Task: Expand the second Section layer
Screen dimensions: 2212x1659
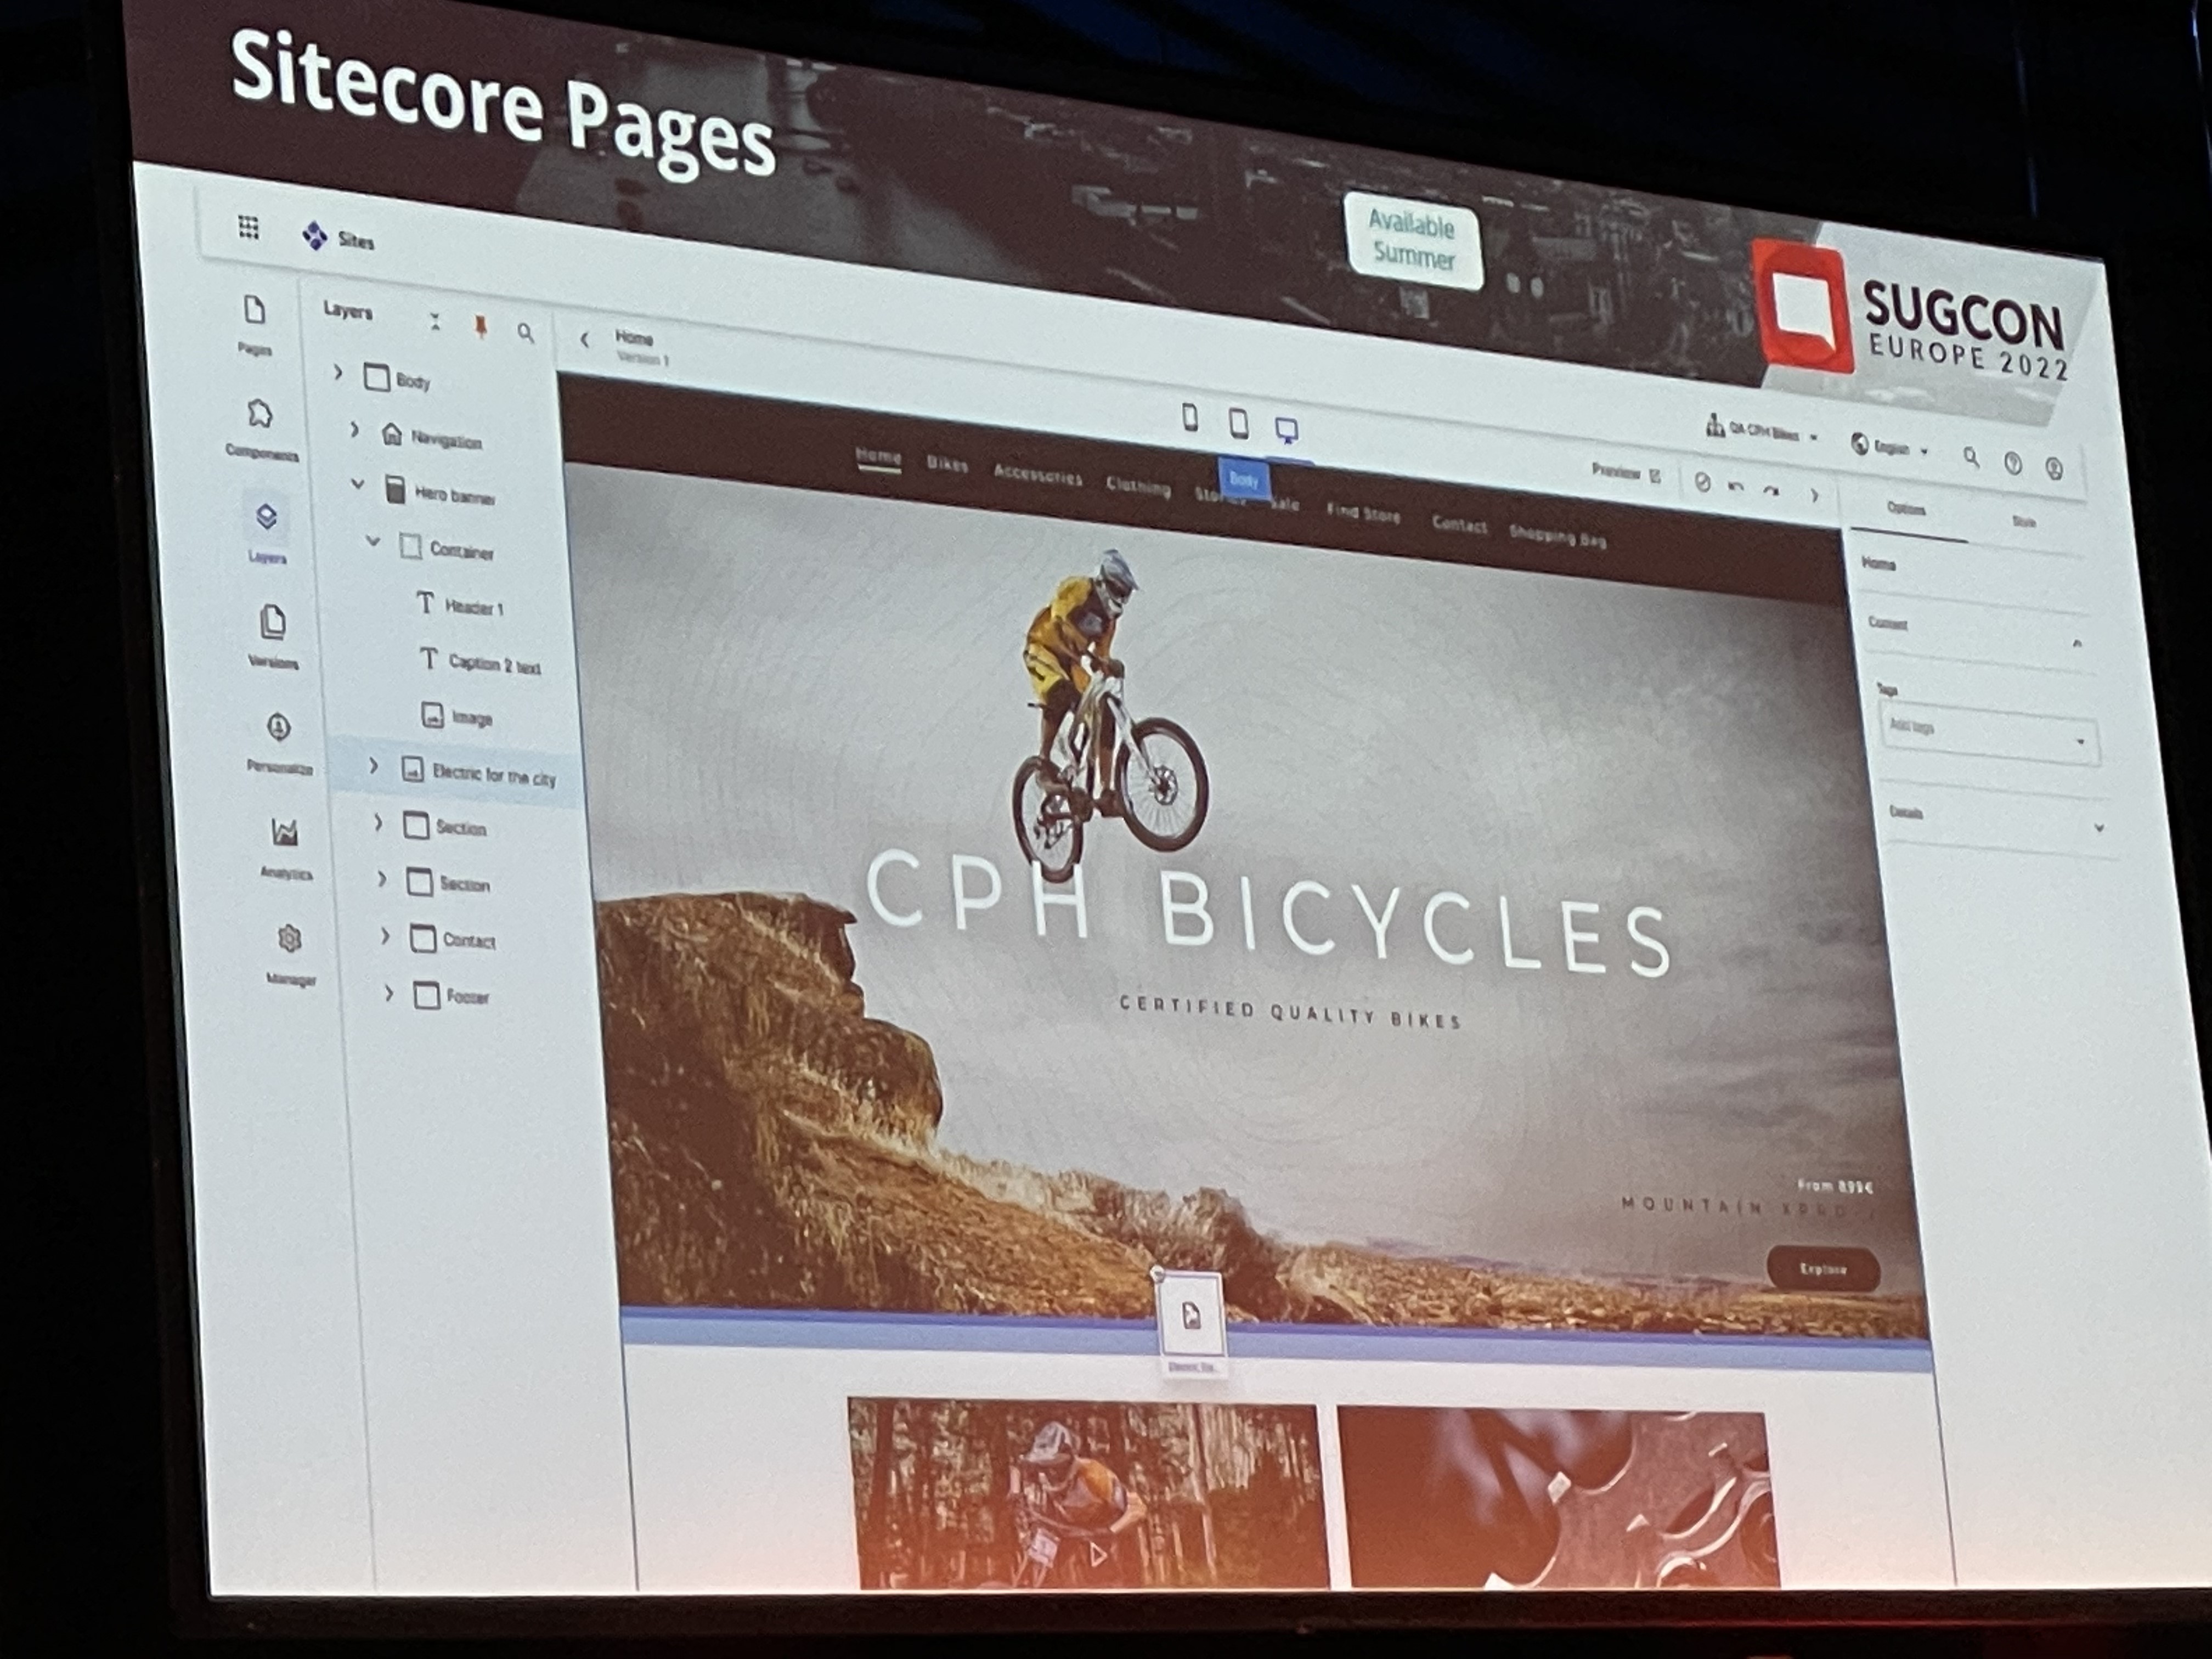Action: point(381,879)
